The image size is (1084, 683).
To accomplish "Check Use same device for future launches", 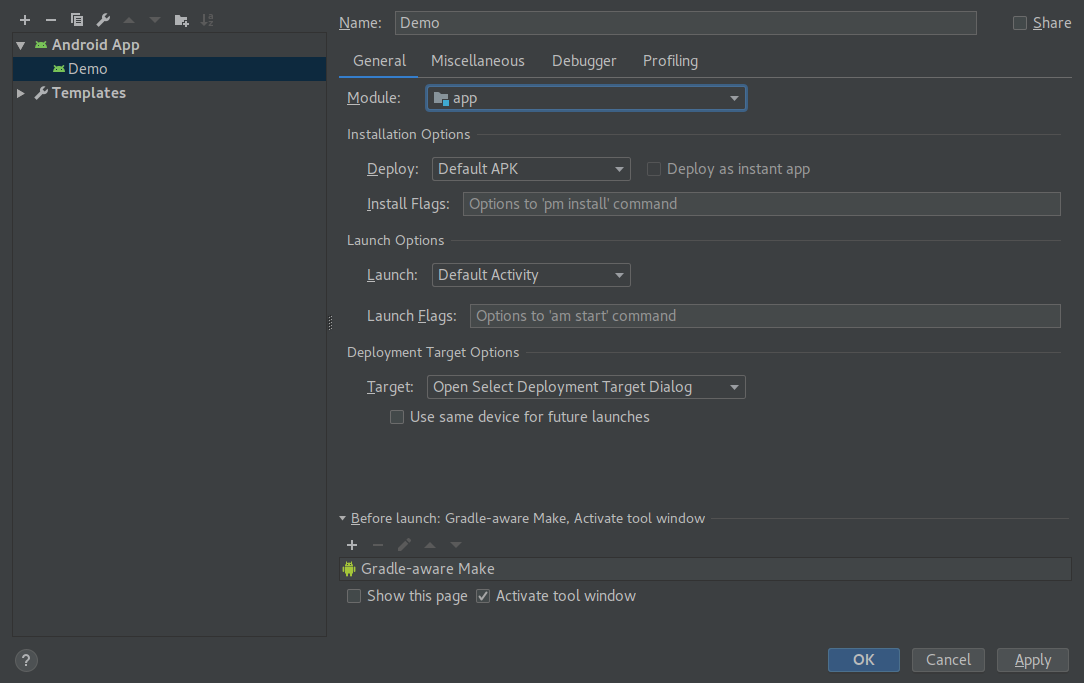I will [397, 417].
